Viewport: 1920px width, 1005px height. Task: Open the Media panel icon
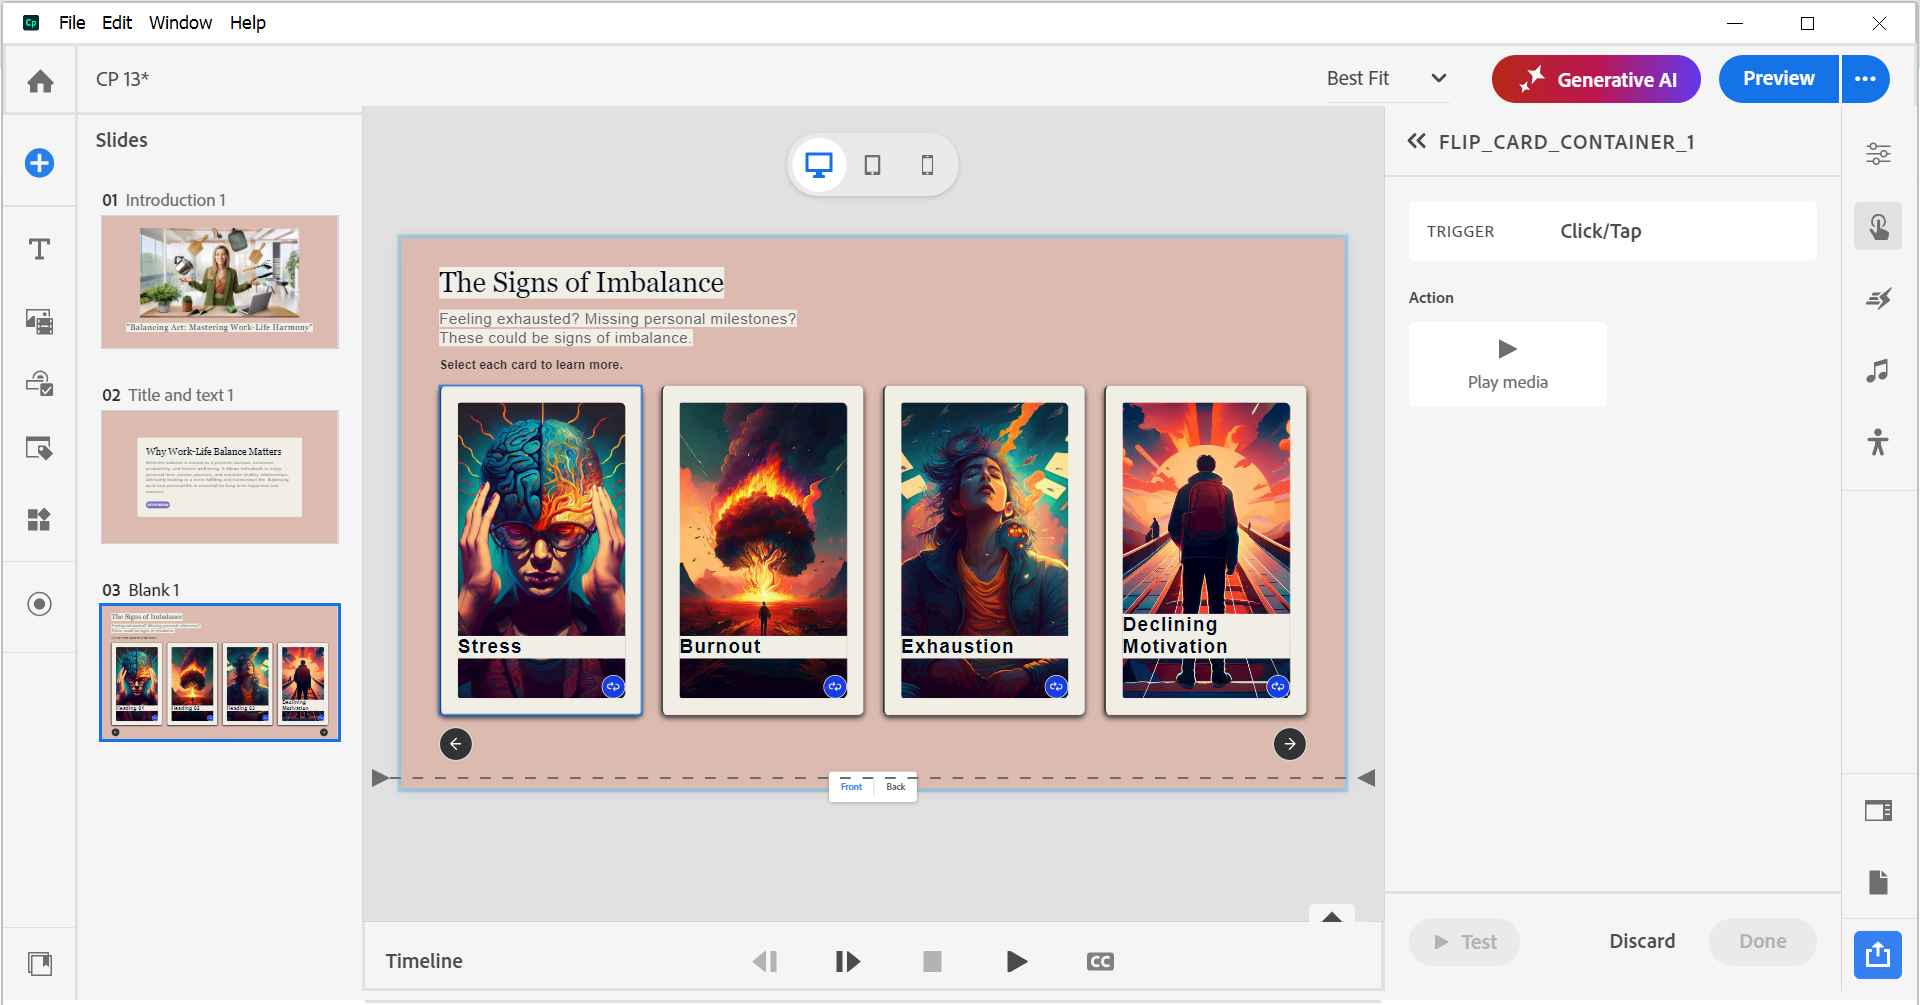point(39,321)
